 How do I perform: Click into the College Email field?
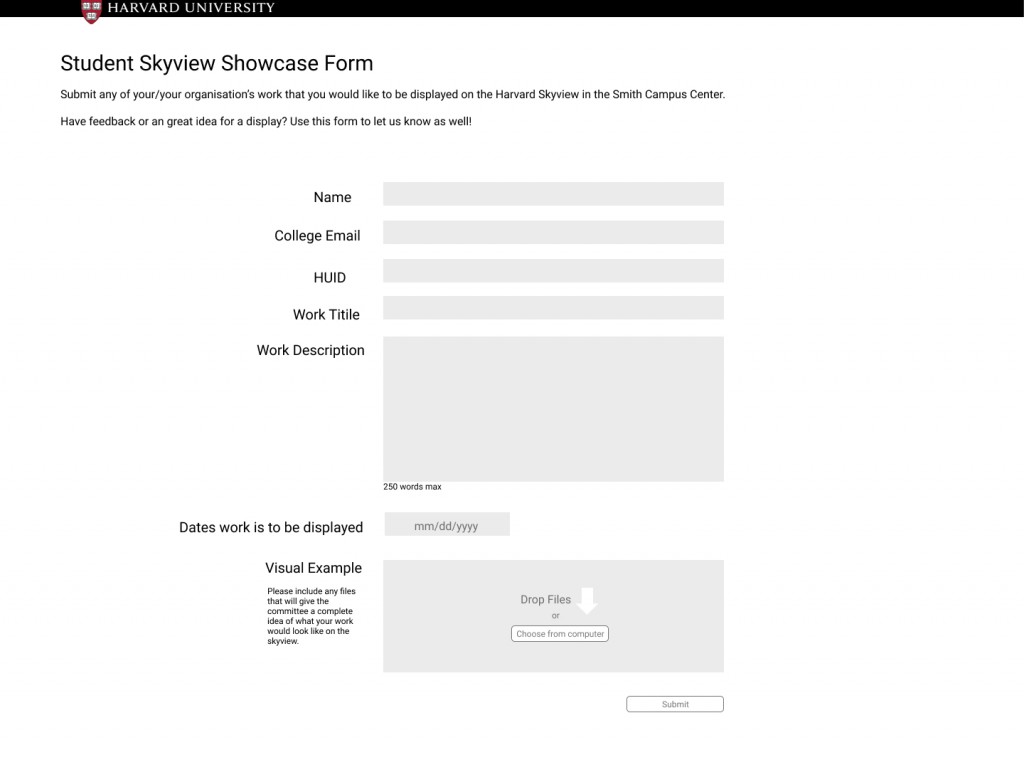click(x=553, y=233)
